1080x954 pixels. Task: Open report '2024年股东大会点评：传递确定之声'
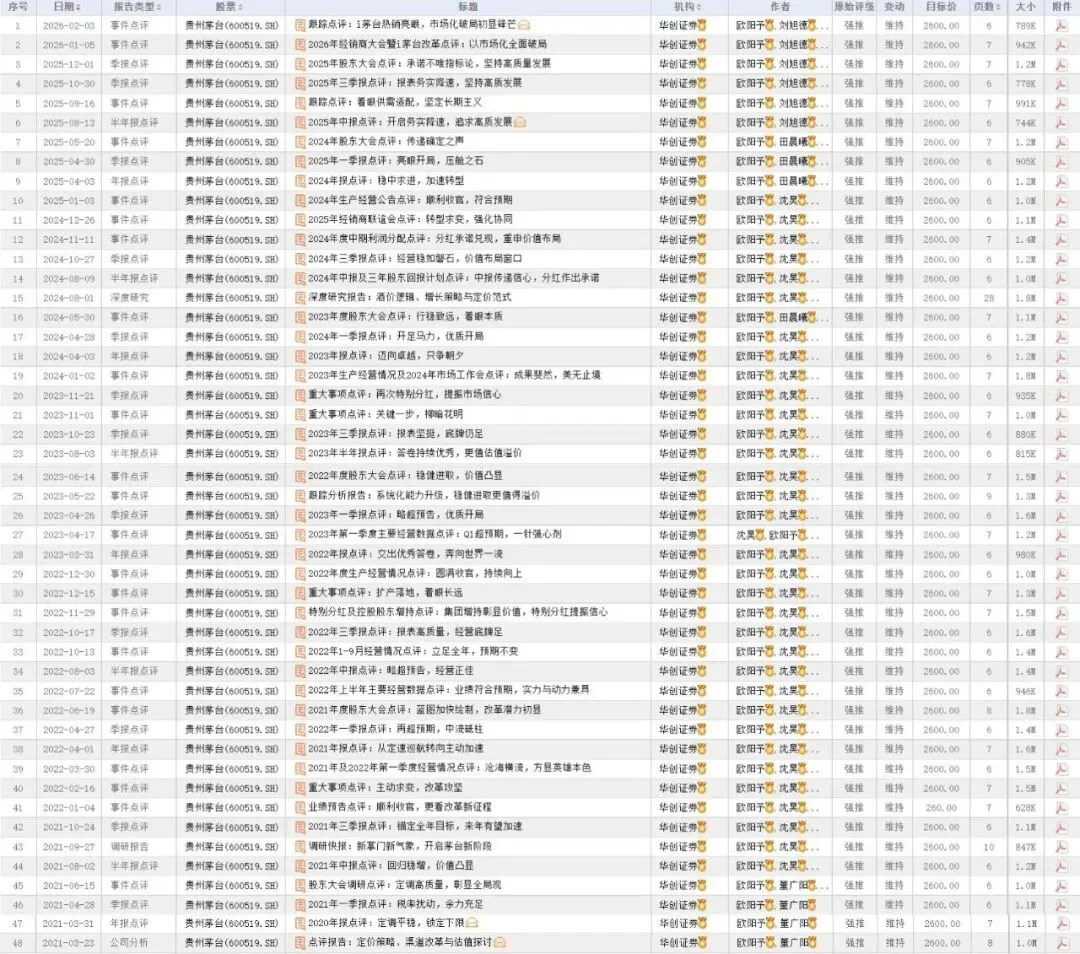pos(386,142)
